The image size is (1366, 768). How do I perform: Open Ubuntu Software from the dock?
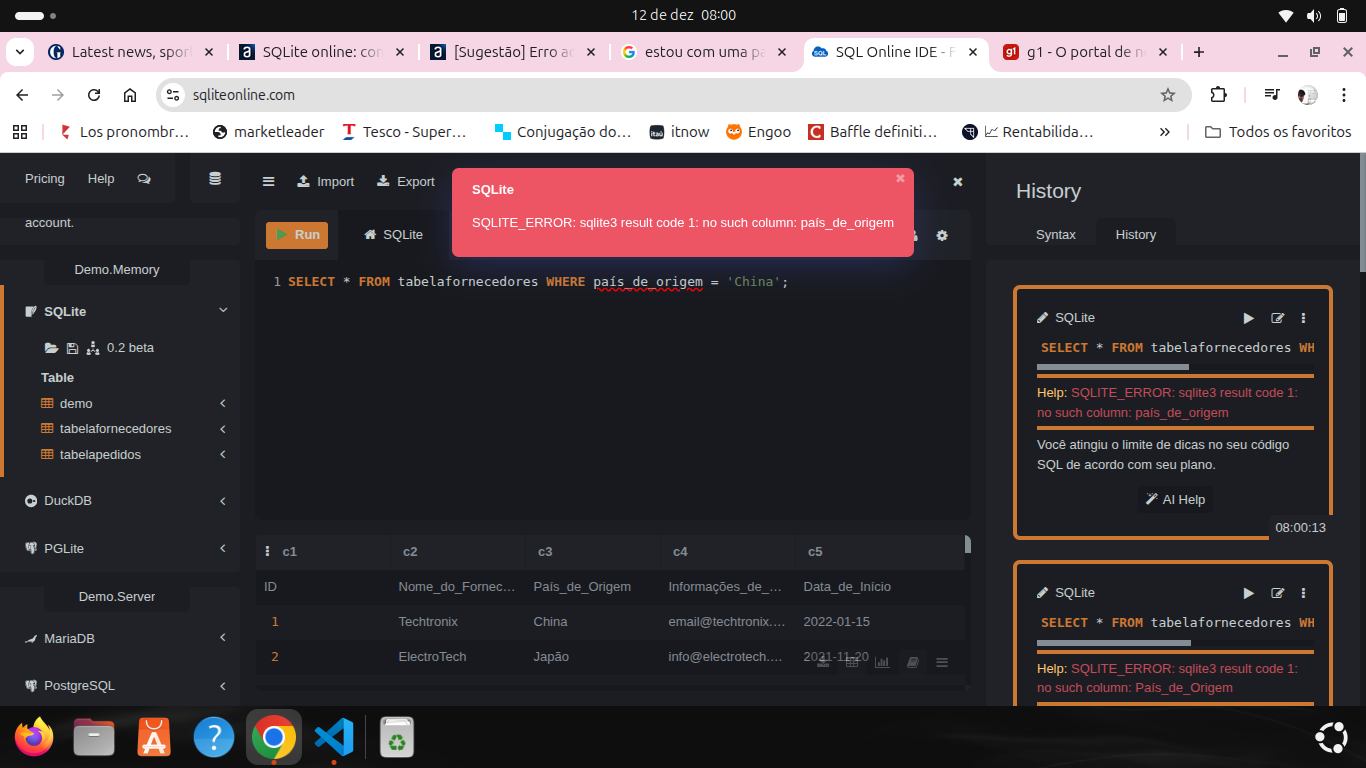tap(154, 738)
